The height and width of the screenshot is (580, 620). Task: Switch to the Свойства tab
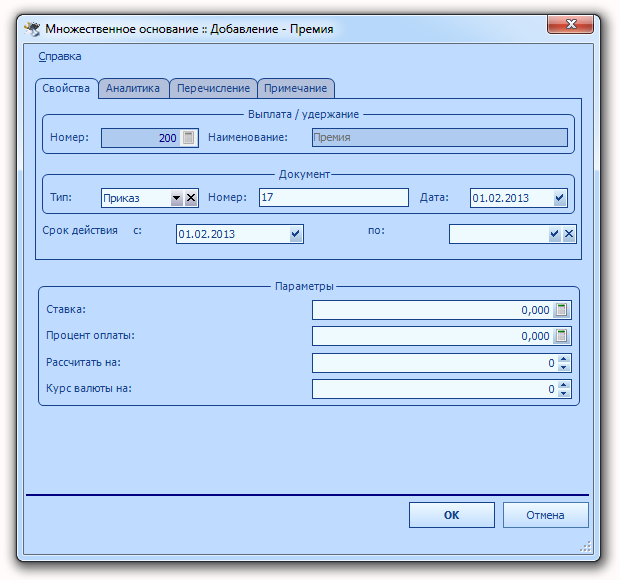[66, 88]
